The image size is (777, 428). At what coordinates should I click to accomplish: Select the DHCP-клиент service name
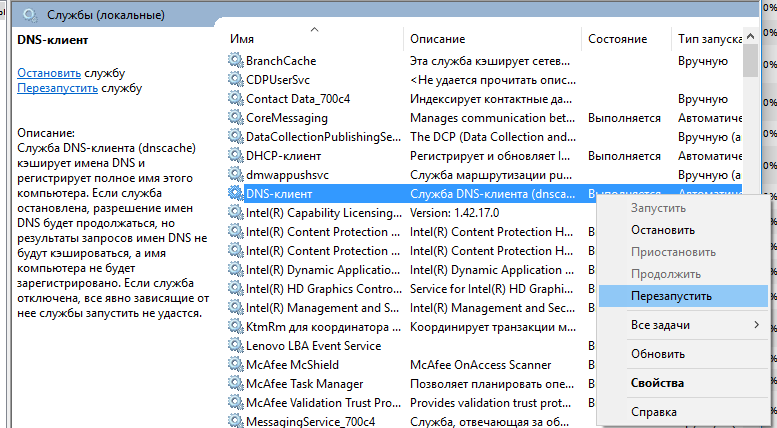(283, 156)
